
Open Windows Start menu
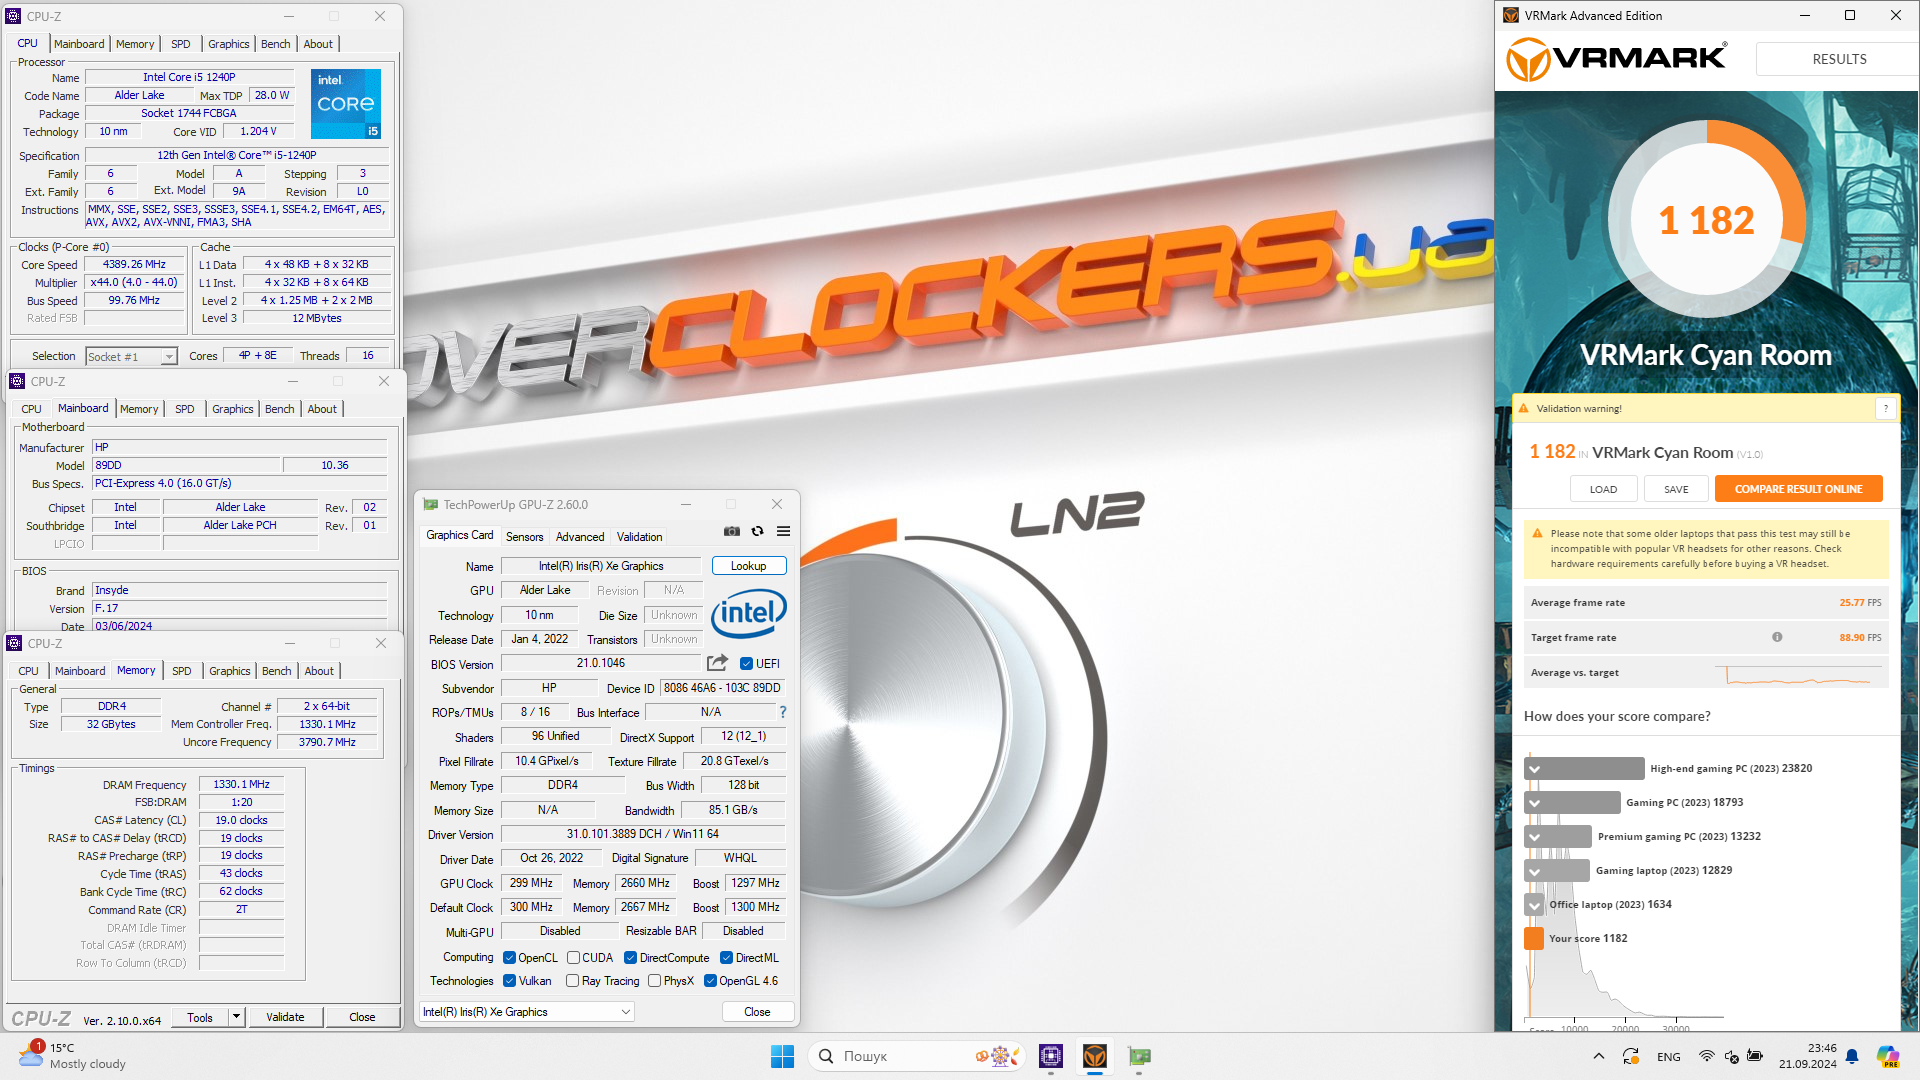point(782,1056)
